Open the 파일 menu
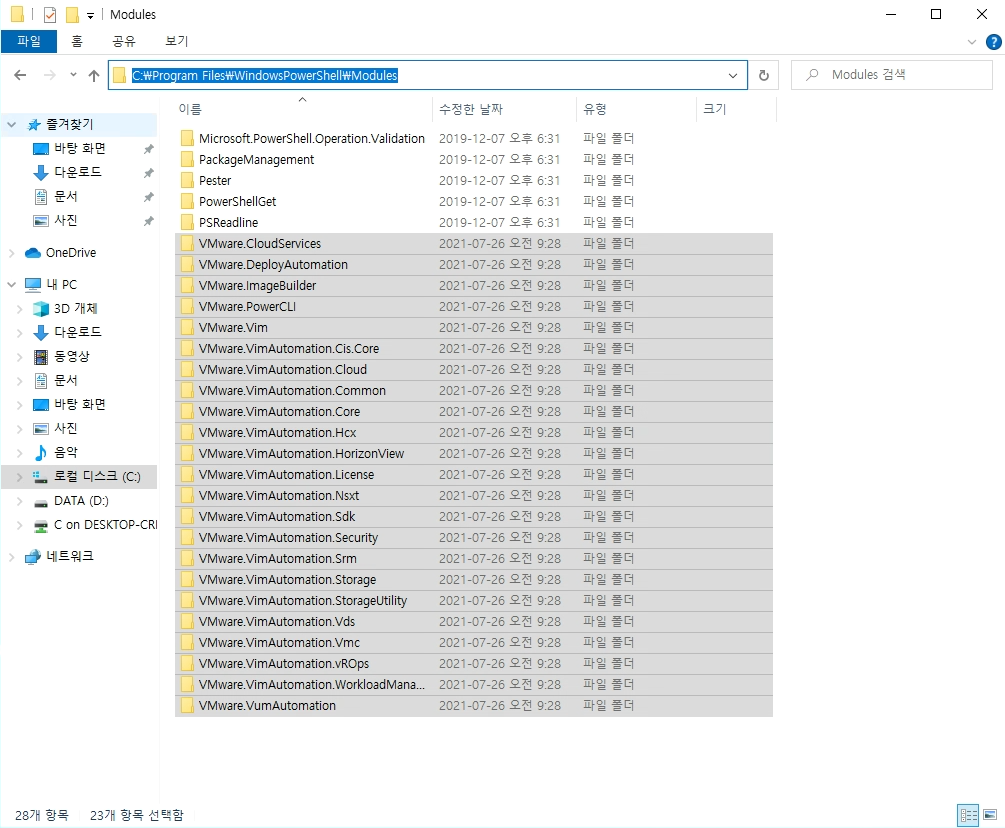This screenshot has height=828, width=1005. (x=30, y=41)
